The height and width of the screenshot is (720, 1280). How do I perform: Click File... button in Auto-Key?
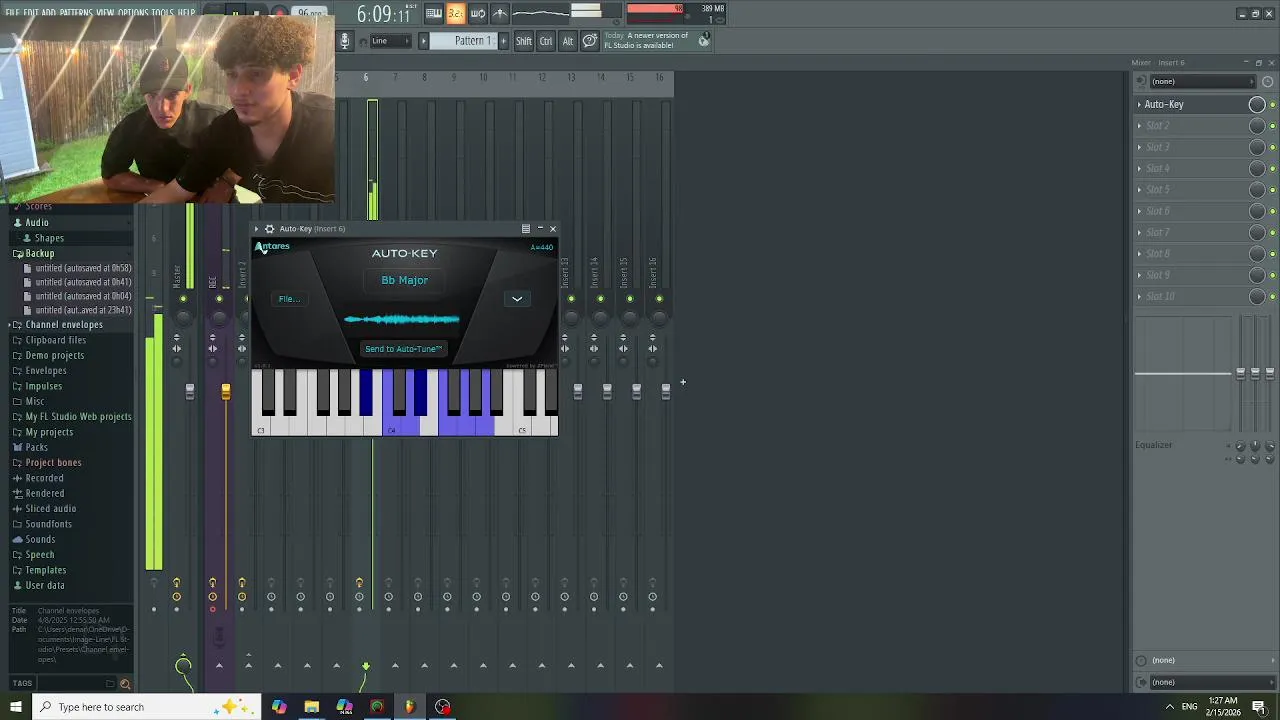pos(289,299)
